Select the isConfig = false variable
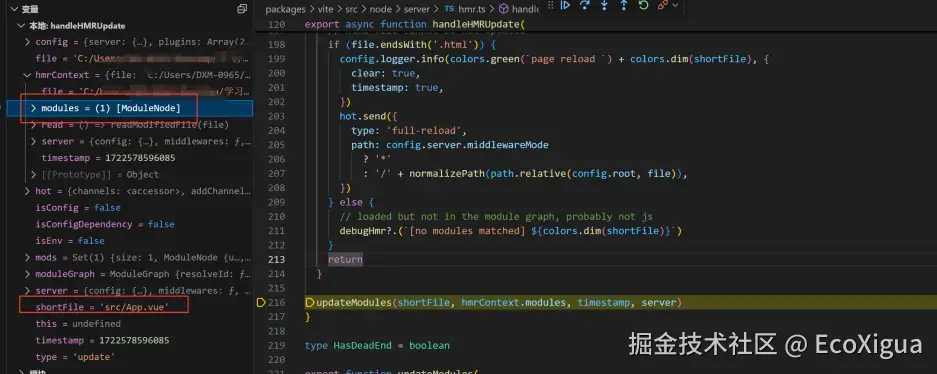 (x=78, y=208)
